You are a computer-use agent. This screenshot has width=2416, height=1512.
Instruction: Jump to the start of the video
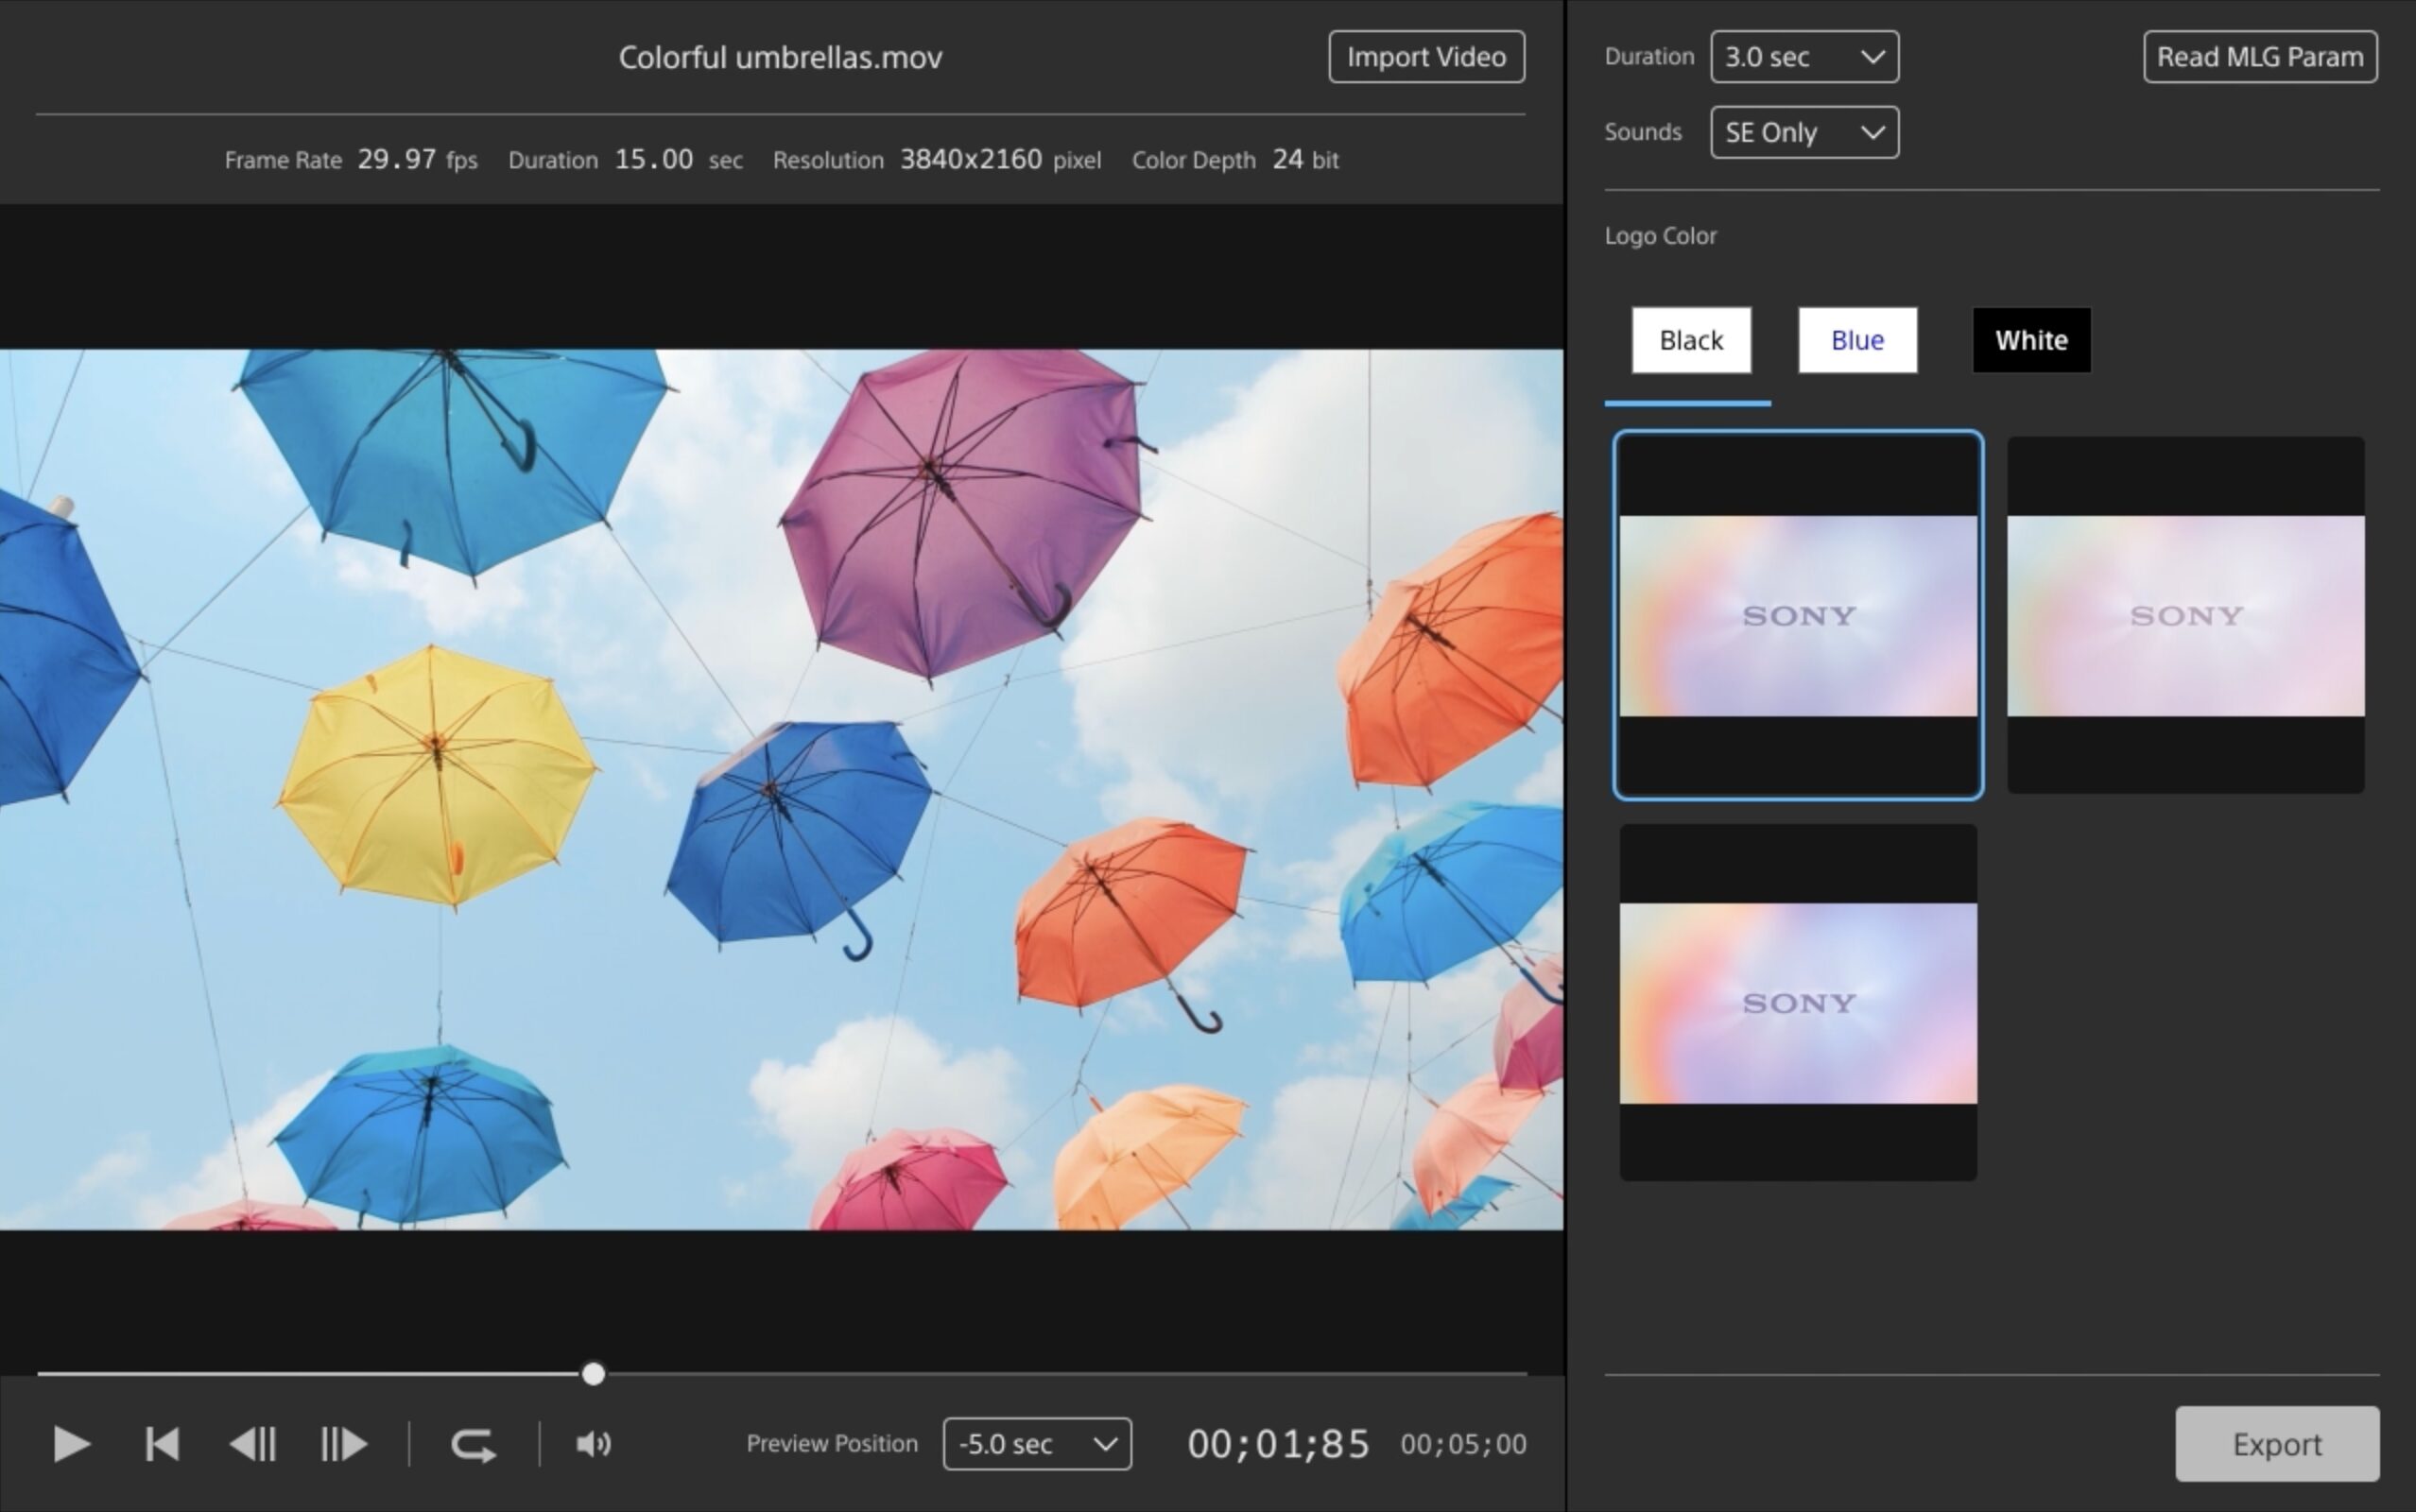162,1444
